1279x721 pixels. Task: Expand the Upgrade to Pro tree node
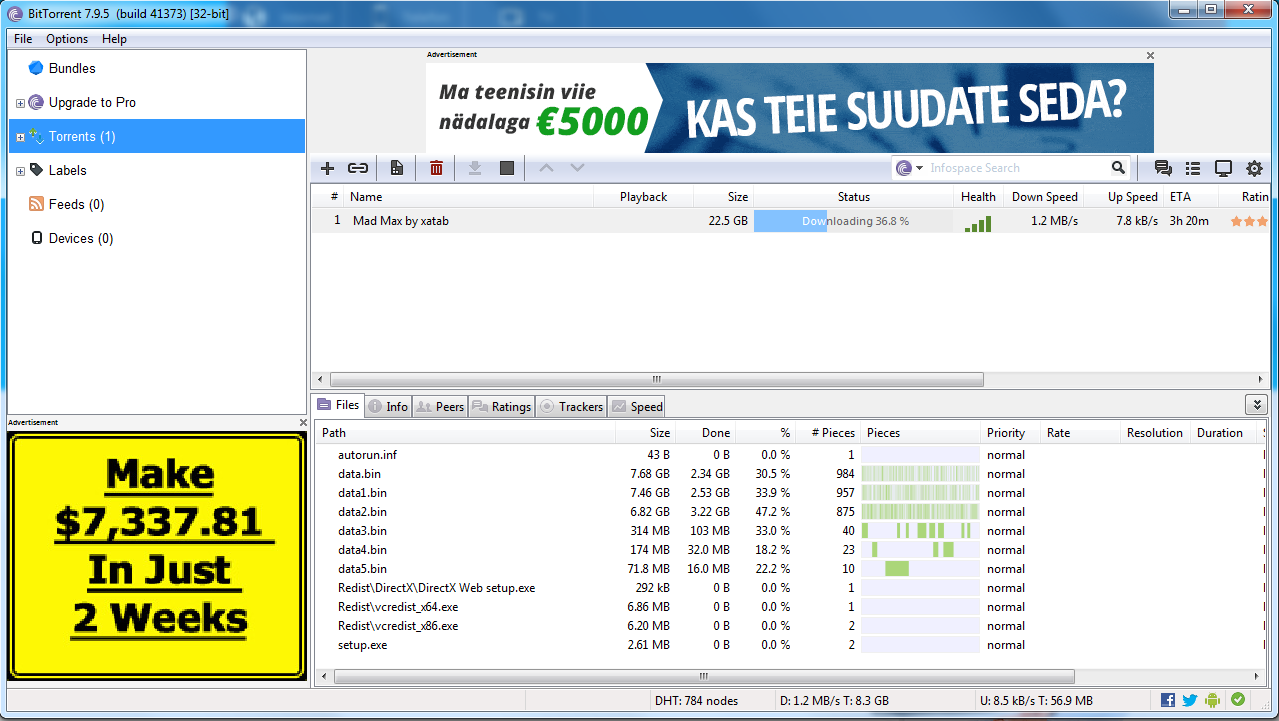(20, 103)
